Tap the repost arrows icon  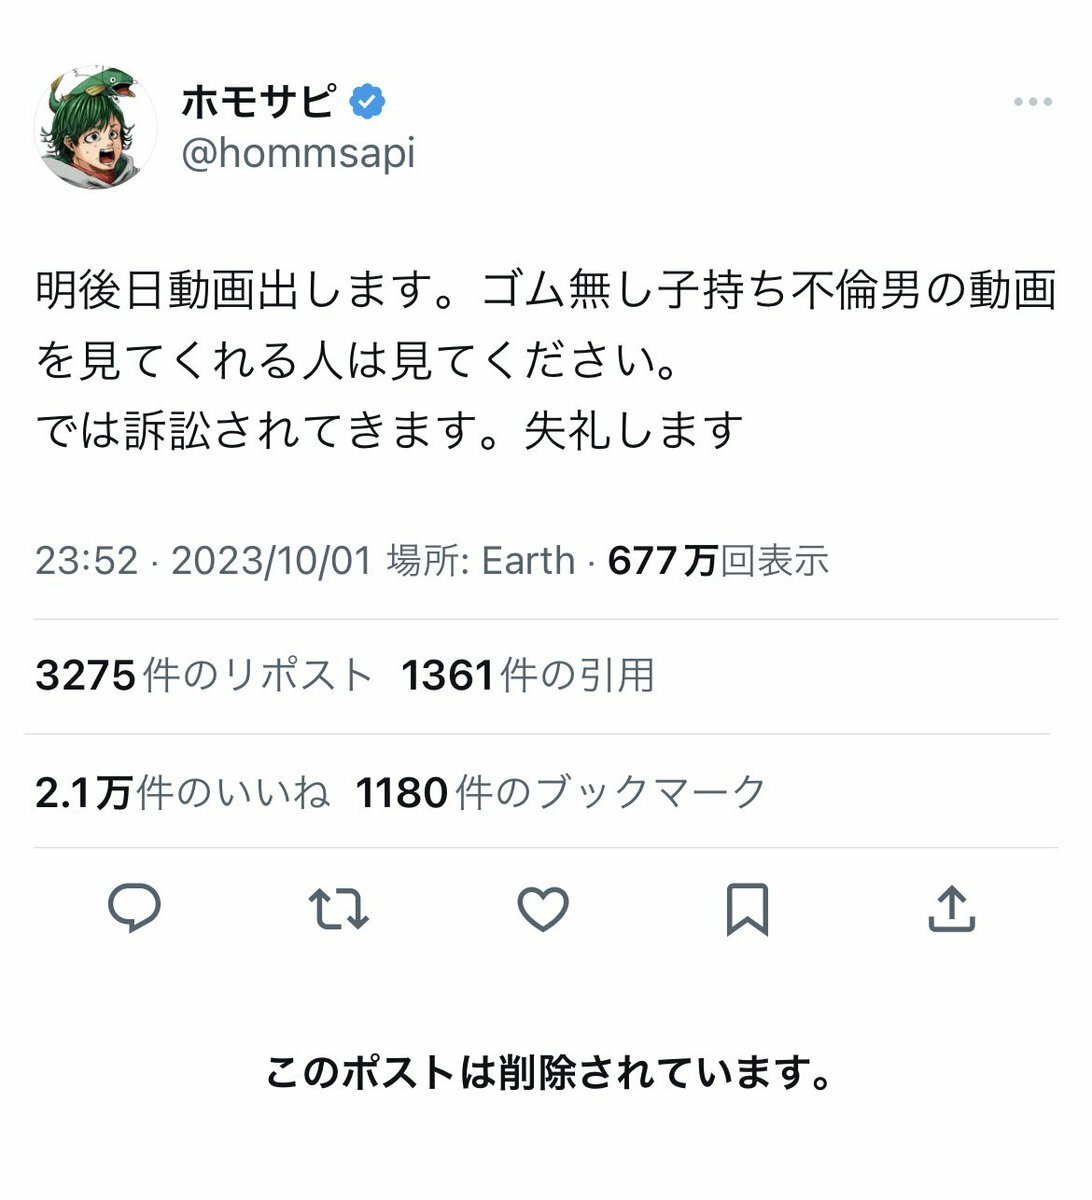[339, 910]
